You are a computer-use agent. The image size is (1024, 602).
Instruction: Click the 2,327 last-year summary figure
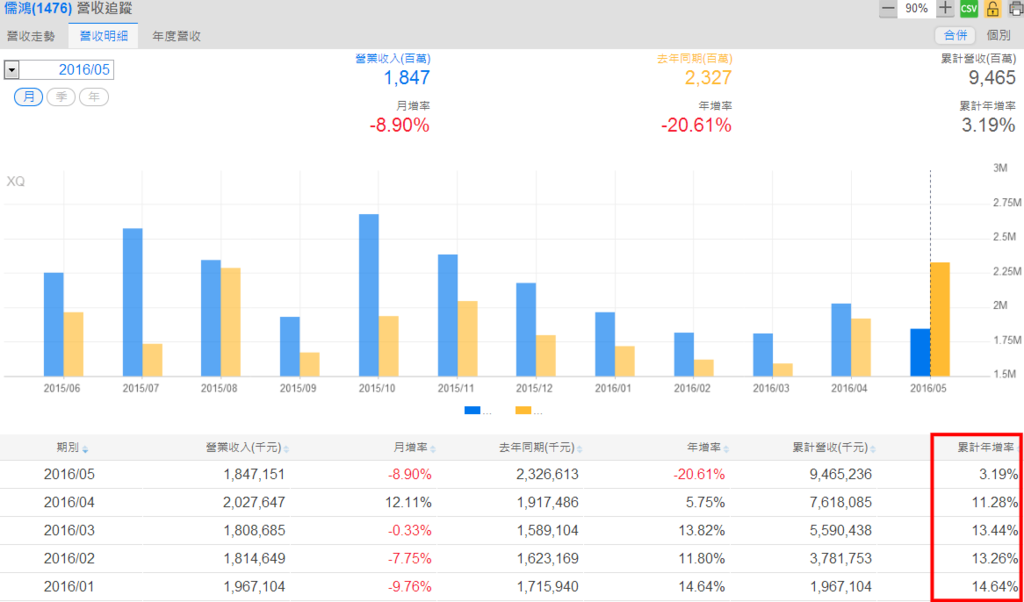[708, 78]
